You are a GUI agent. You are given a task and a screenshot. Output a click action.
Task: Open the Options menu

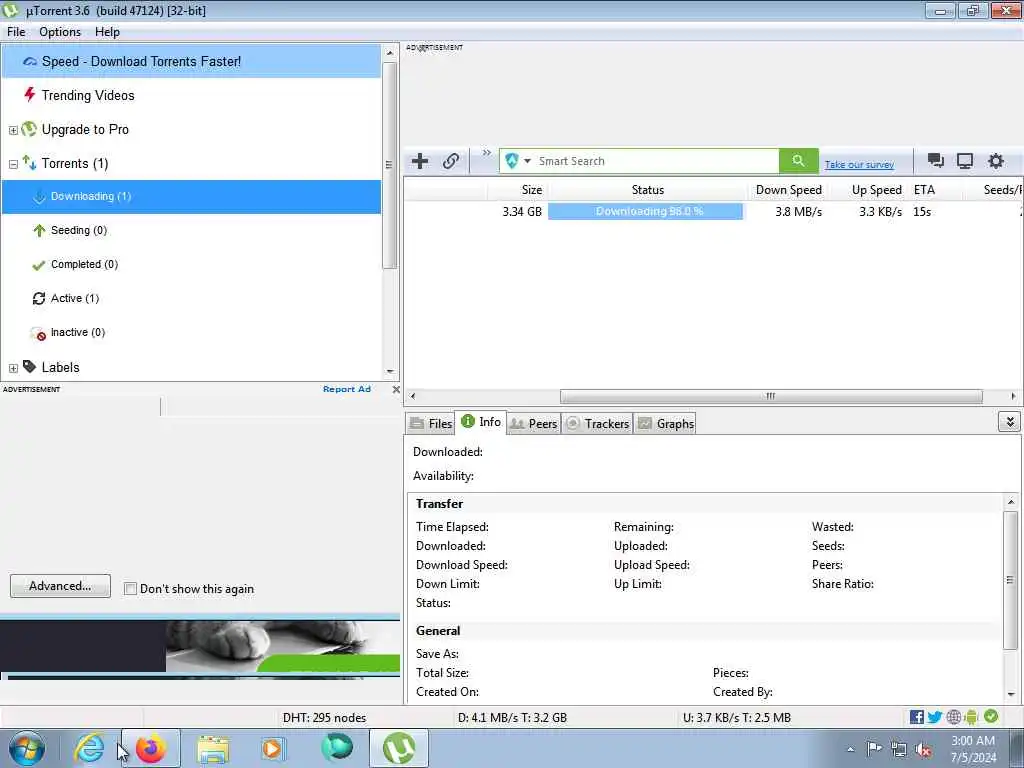point(60,32)
